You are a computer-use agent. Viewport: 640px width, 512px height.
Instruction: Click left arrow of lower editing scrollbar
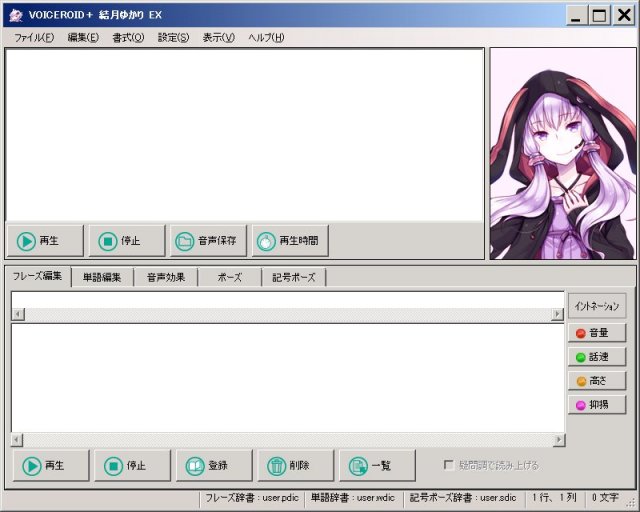[x=17, y=440]
